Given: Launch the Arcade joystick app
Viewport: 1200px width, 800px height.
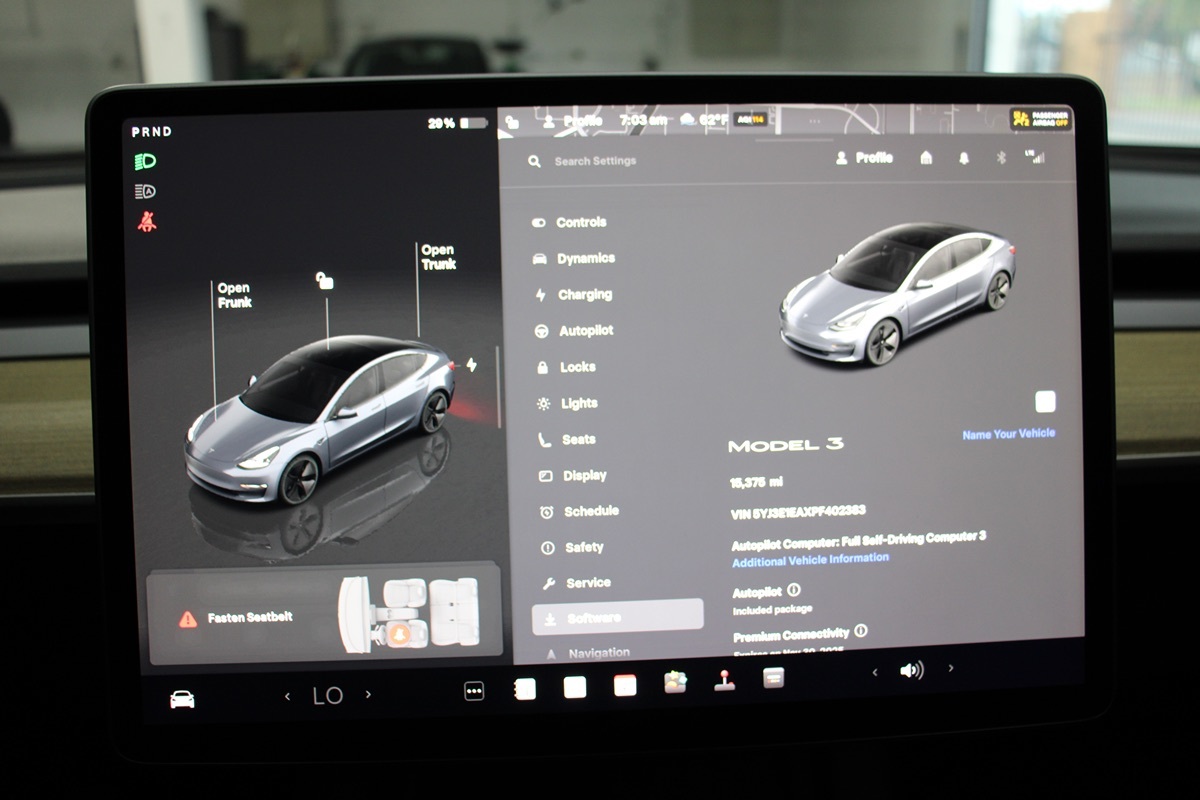Looking at the screenshot, I should [x=724, y=680].
